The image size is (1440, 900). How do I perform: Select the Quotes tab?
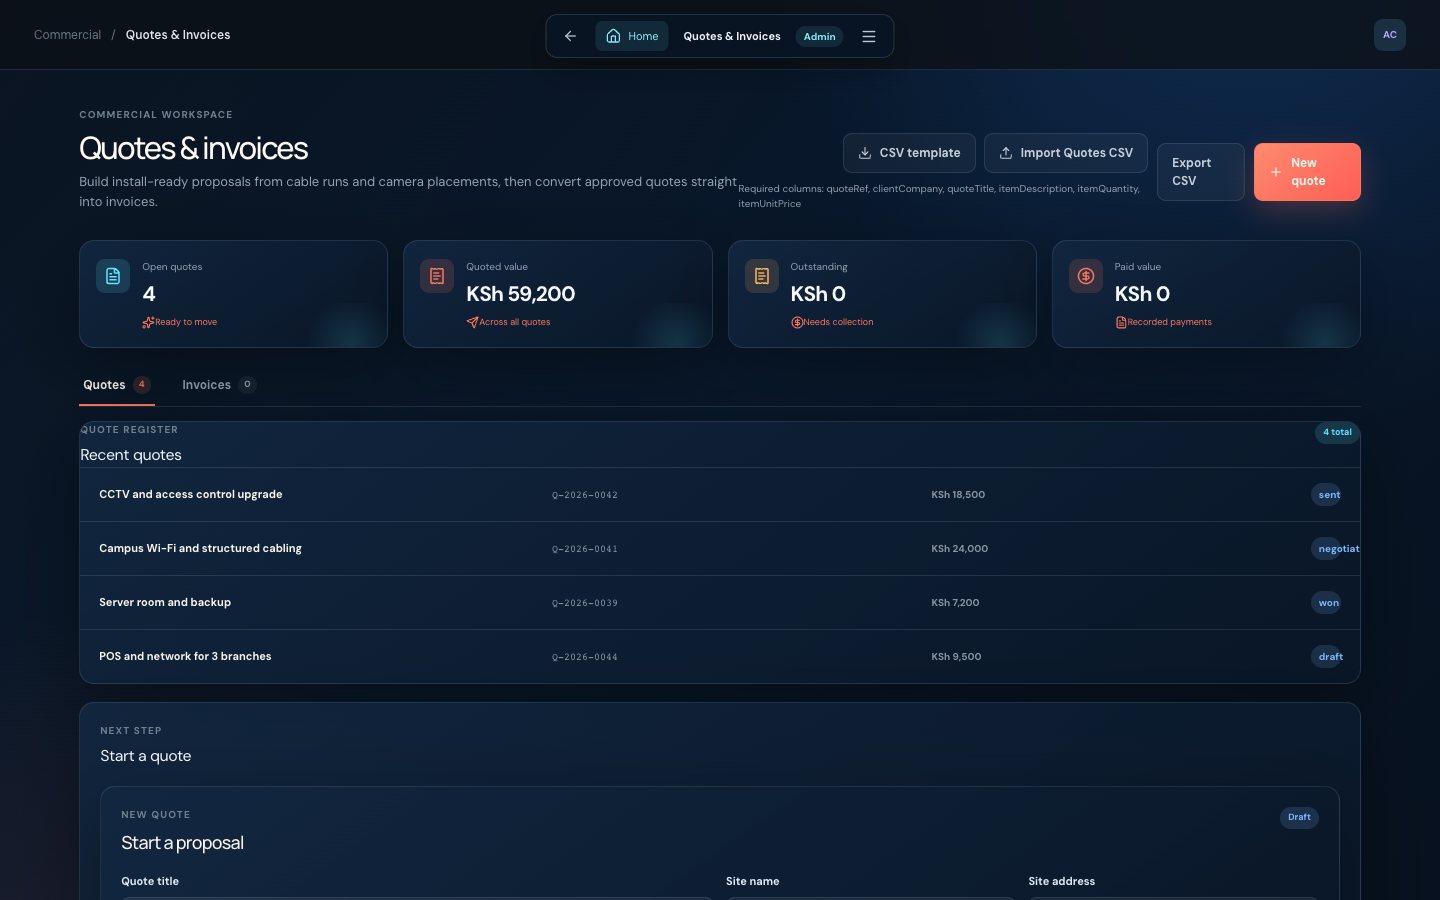(116, 385)
